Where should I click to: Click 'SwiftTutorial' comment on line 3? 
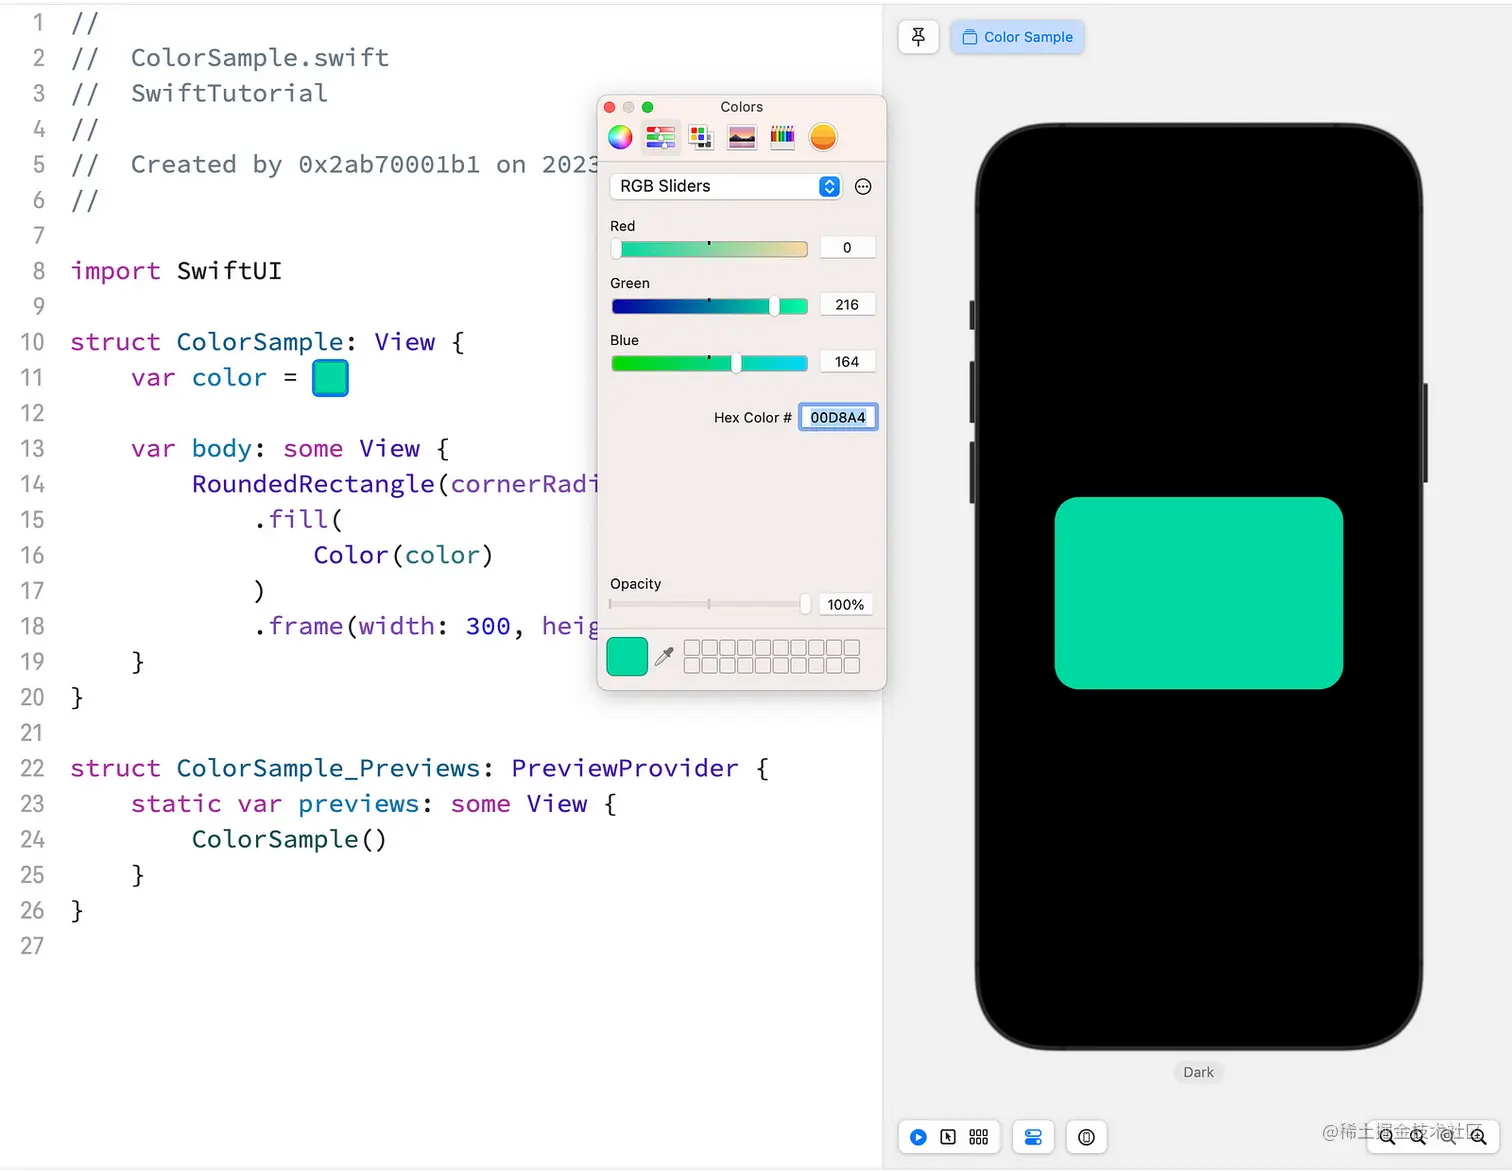tap(229, 93)
